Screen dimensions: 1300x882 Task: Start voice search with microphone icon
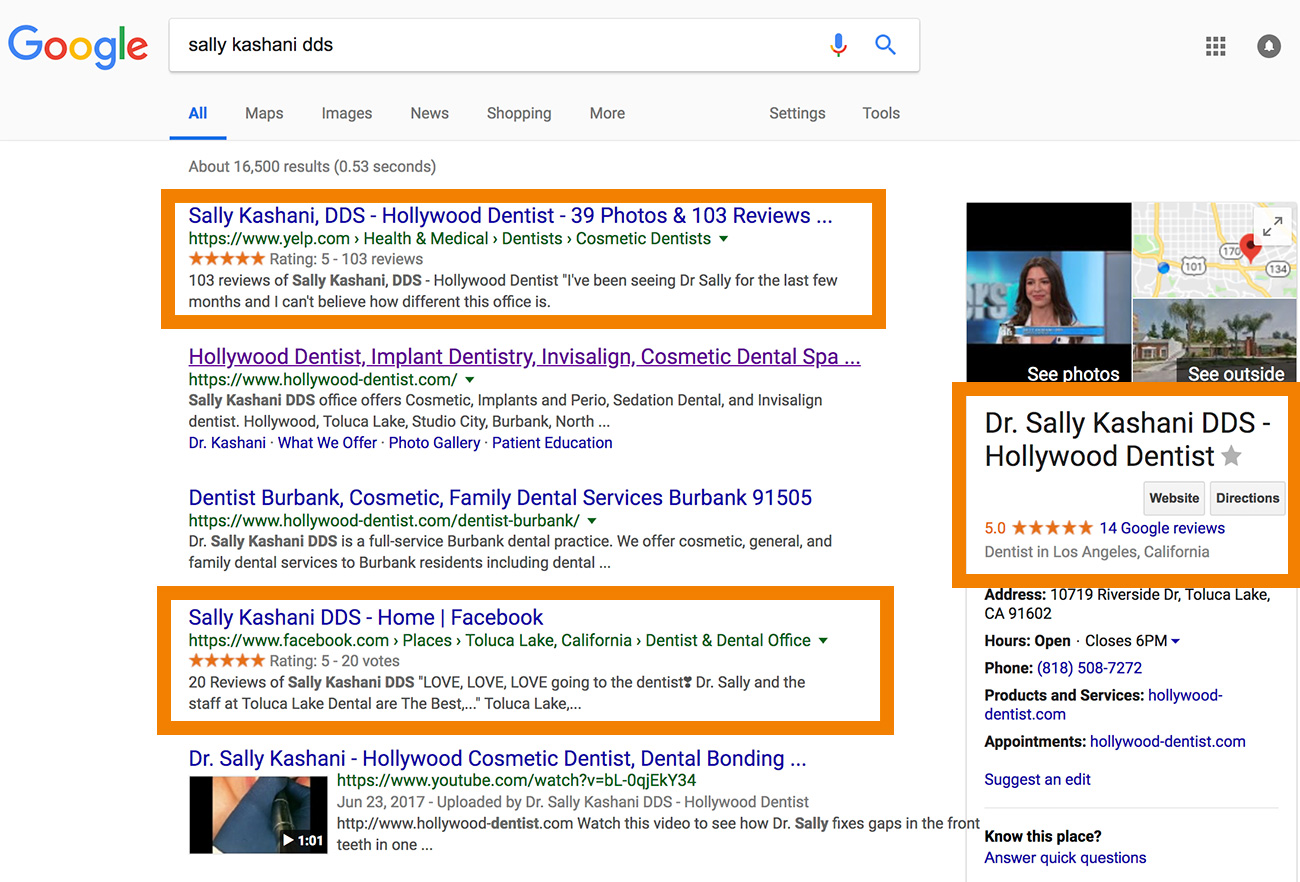tap(838, 45)
